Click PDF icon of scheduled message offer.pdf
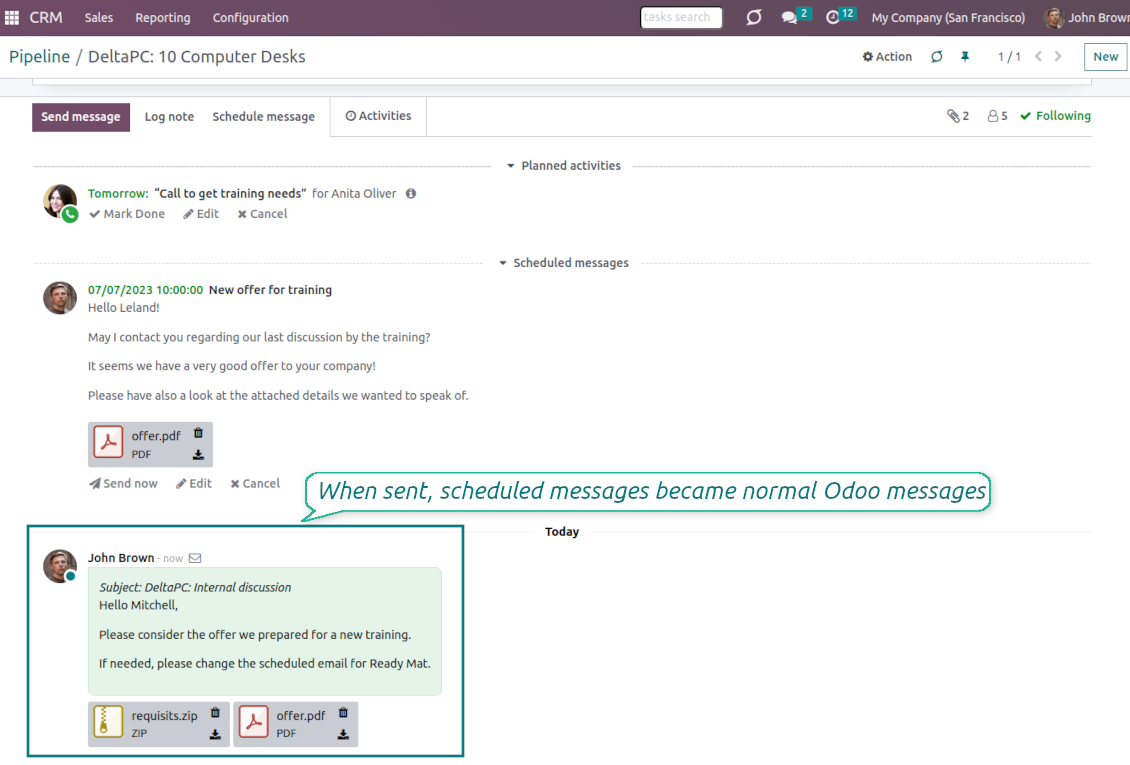The image size is (1130, 765). (108, 442)
